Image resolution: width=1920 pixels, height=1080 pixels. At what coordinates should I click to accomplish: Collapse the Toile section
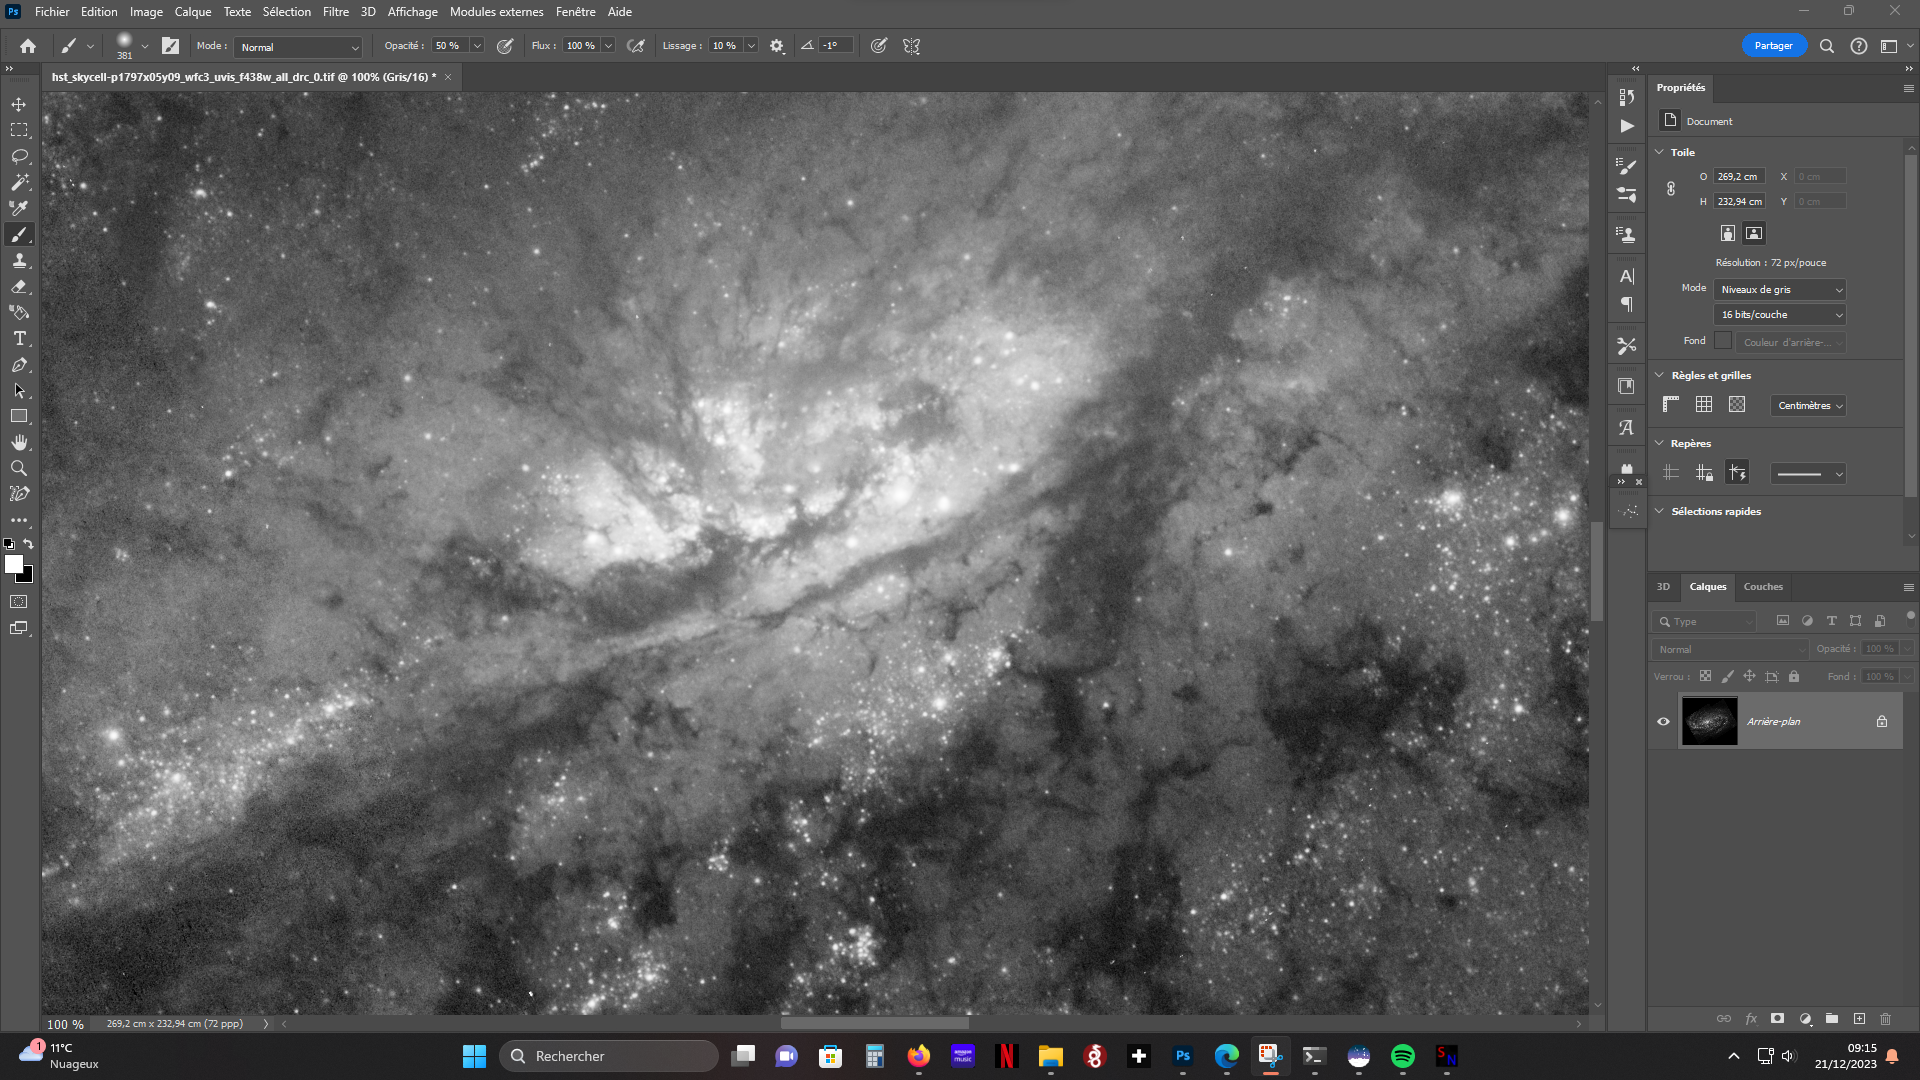click(1660, 152)
